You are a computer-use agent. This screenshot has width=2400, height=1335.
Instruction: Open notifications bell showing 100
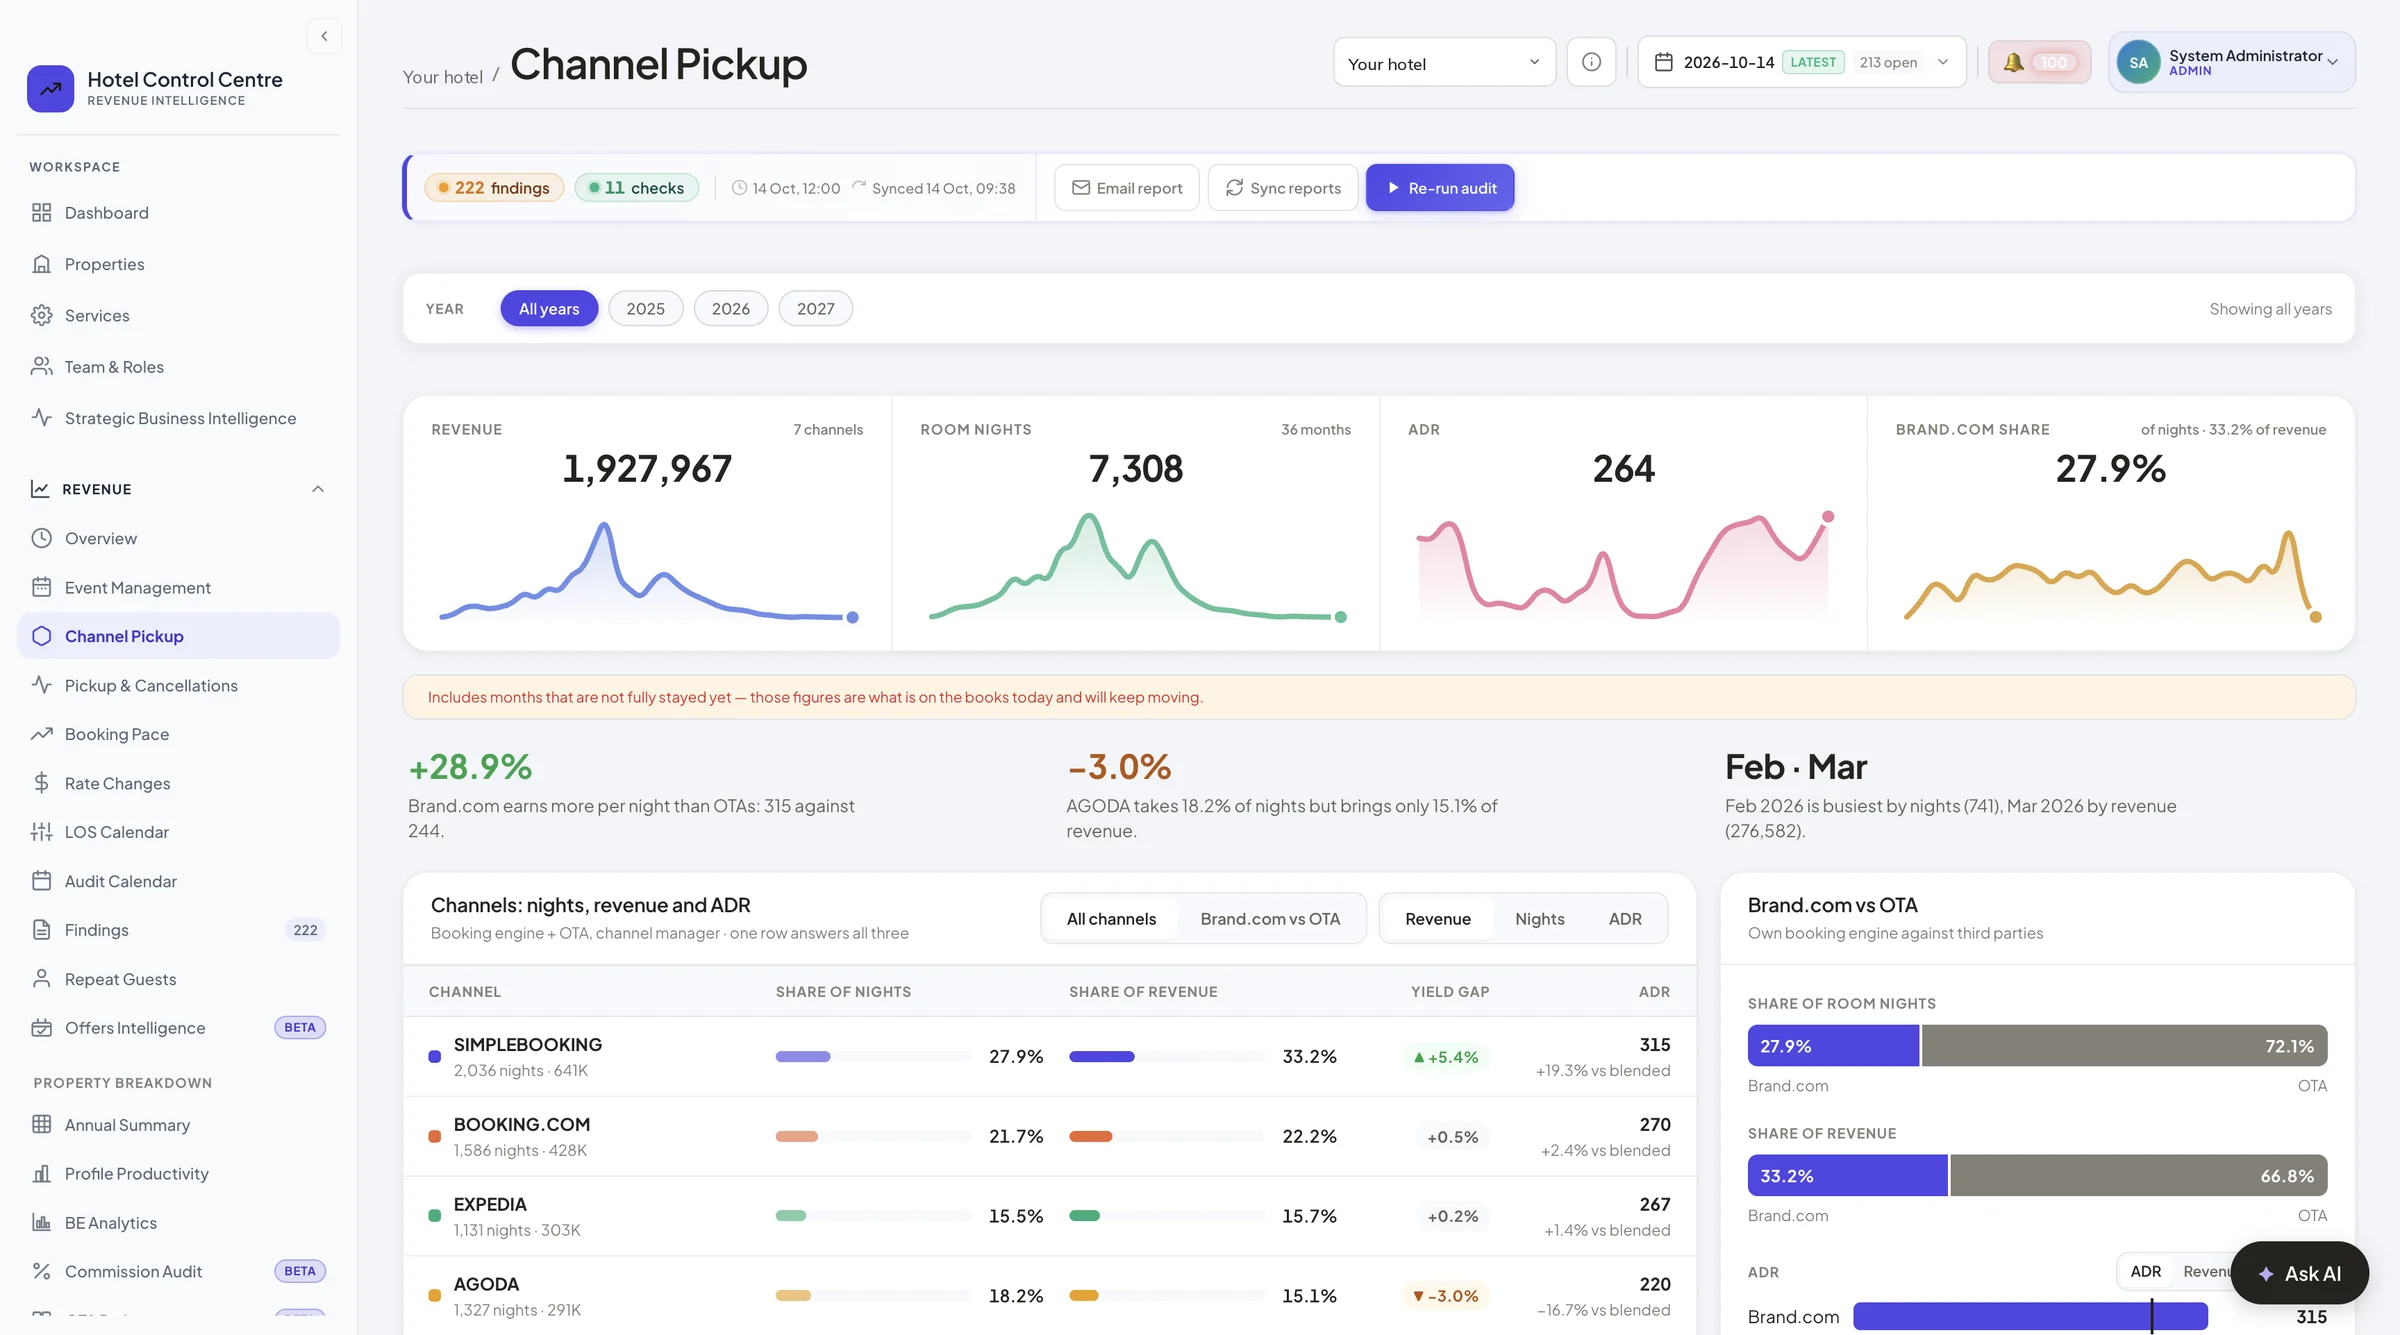(x=2039, y=62)
